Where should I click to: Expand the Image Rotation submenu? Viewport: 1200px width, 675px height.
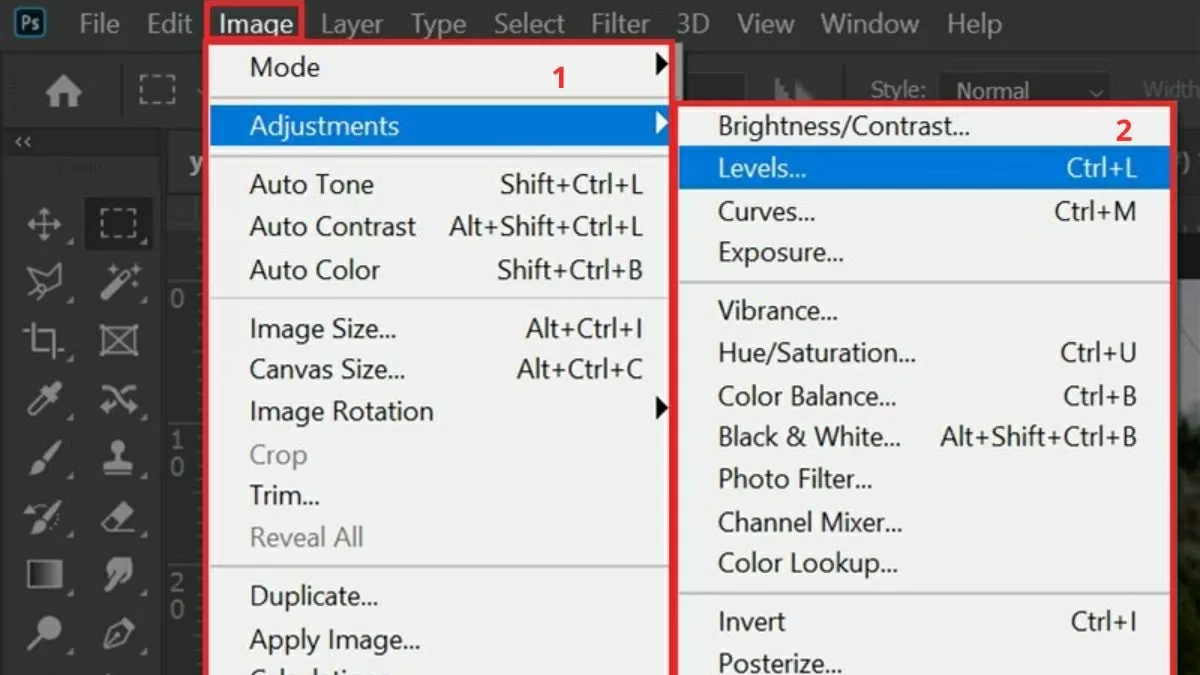(x=341, y=411)
